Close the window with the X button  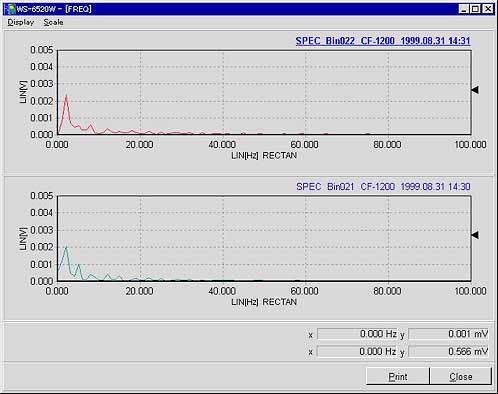[488, 9]
